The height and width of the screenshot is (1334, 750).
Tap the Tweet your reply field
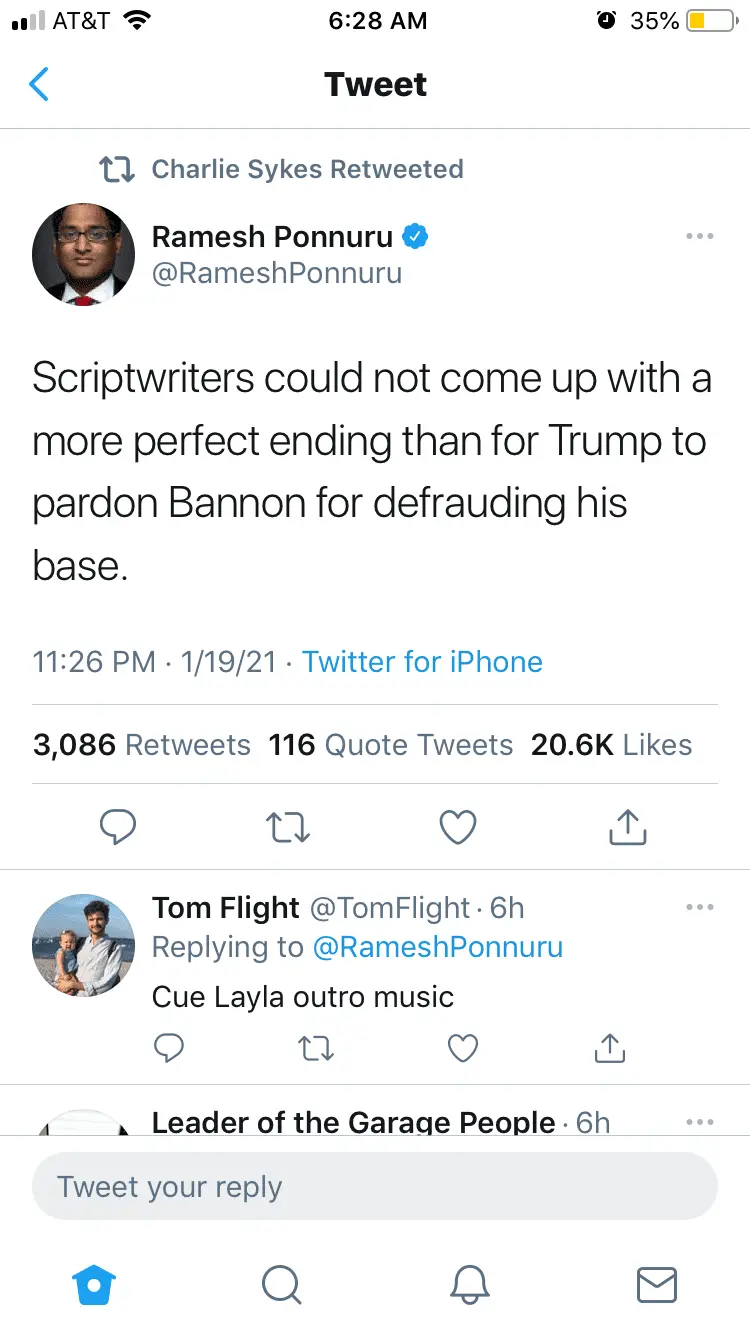coord(375,1187)
